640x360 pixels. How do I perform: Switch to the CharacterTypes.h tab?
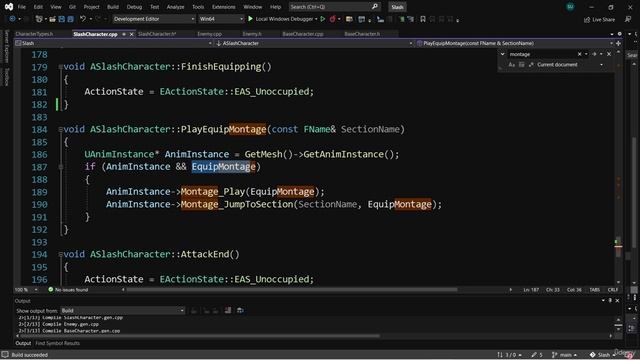(x=34, y=34)
